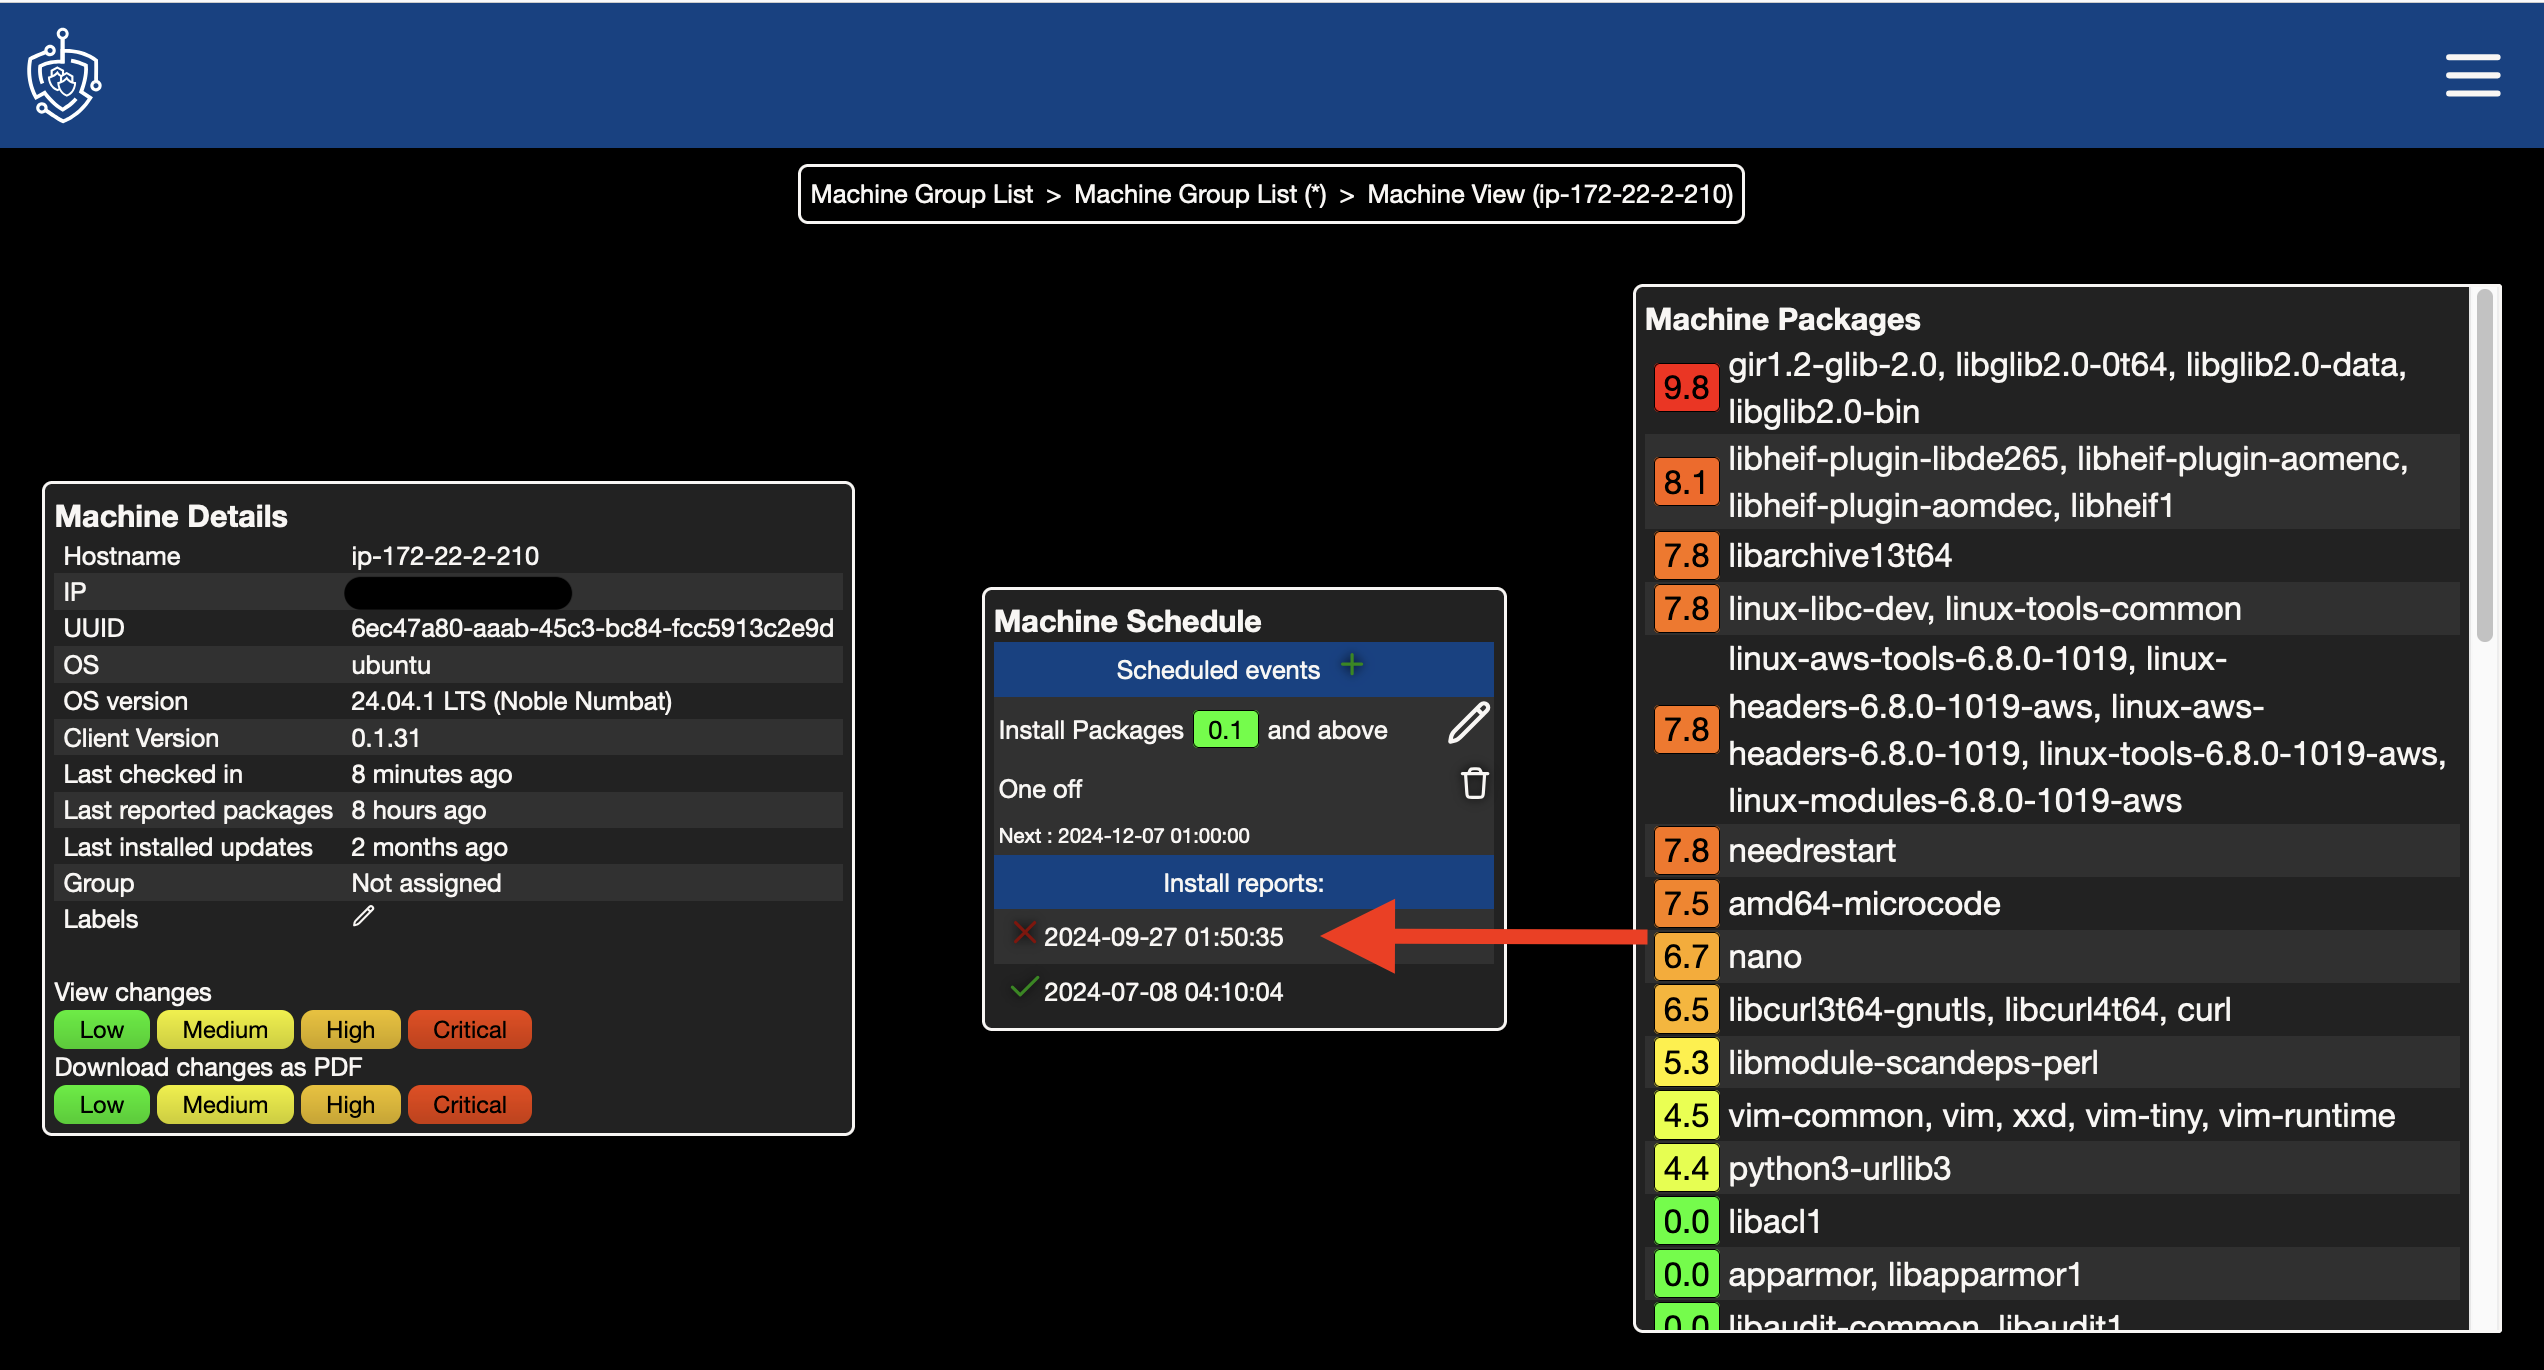View changes at Critical severity
The height and width of the screenshot is (1370, 2544).
coord(469,1030)
